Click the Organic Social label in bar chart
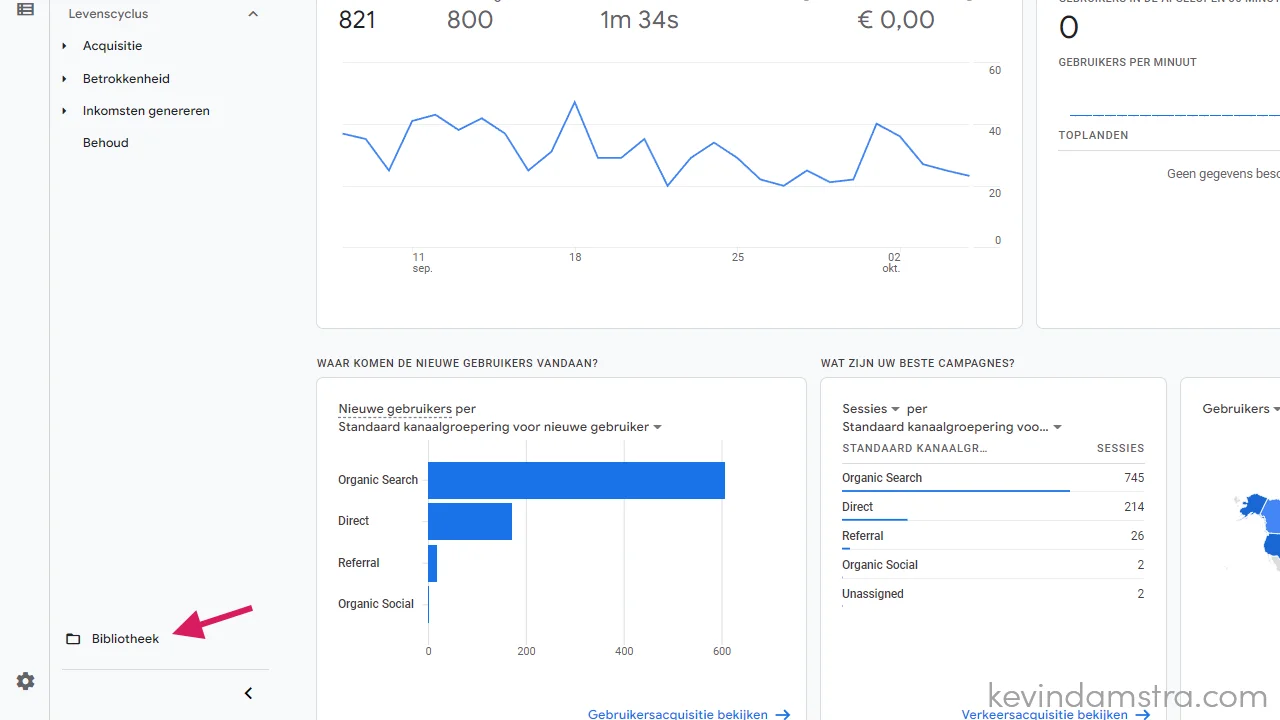Screen dimensions: 1280x720 click(376, 604)
